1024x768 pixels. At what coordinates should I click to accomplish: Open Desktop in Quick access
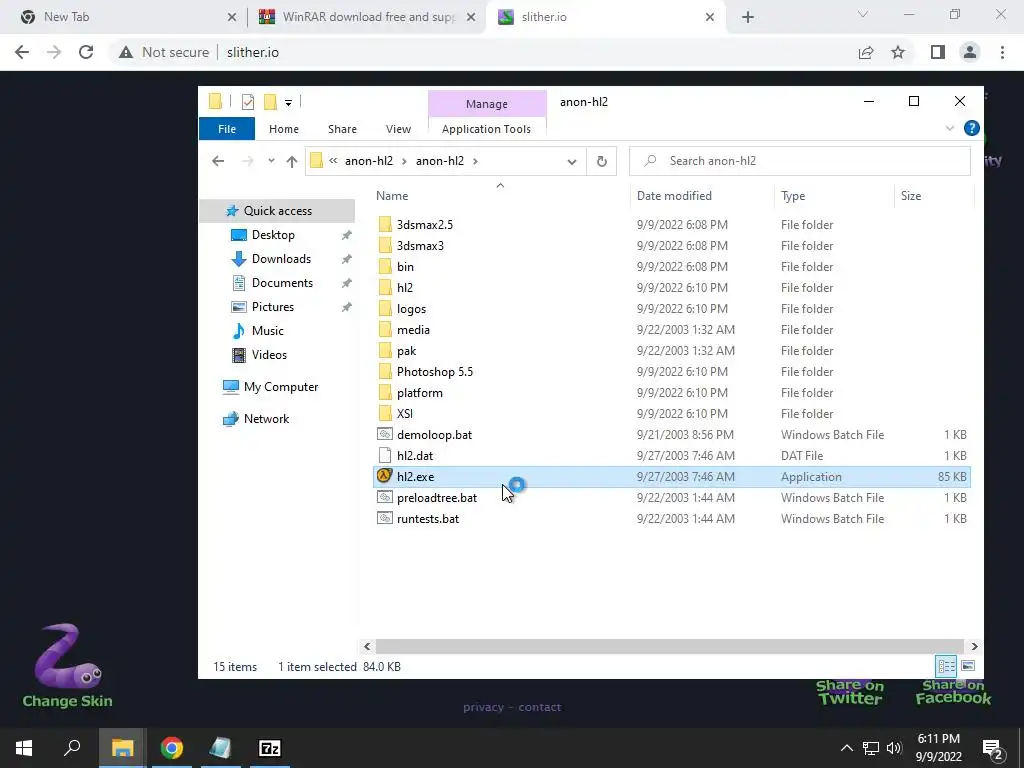(273, 234)
